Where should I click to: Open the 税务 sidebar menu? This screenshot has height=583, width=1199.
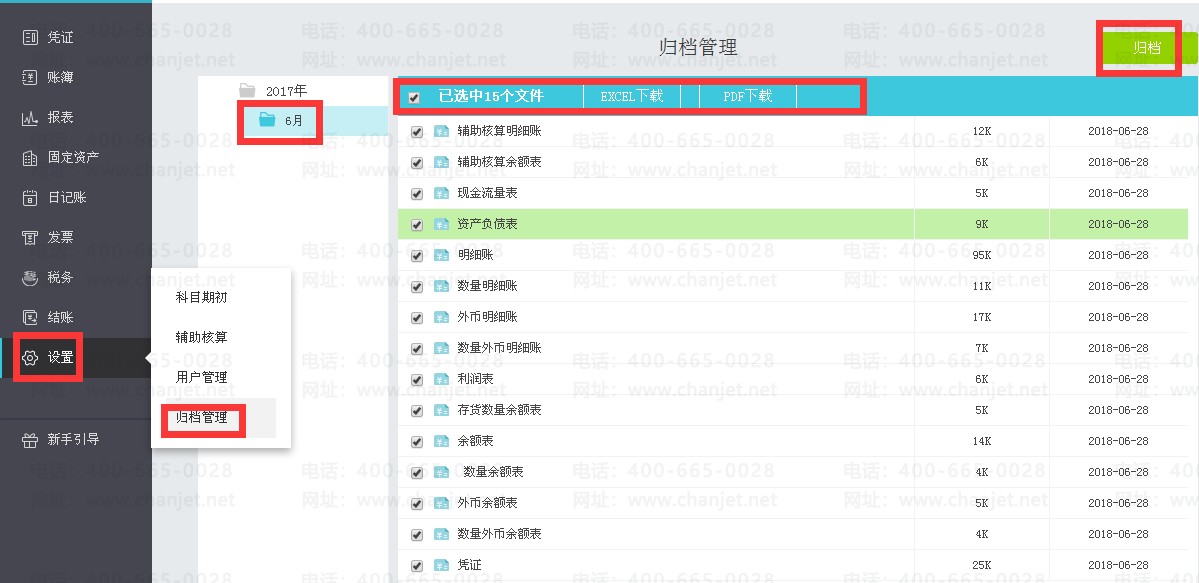(x=60, y=278)
